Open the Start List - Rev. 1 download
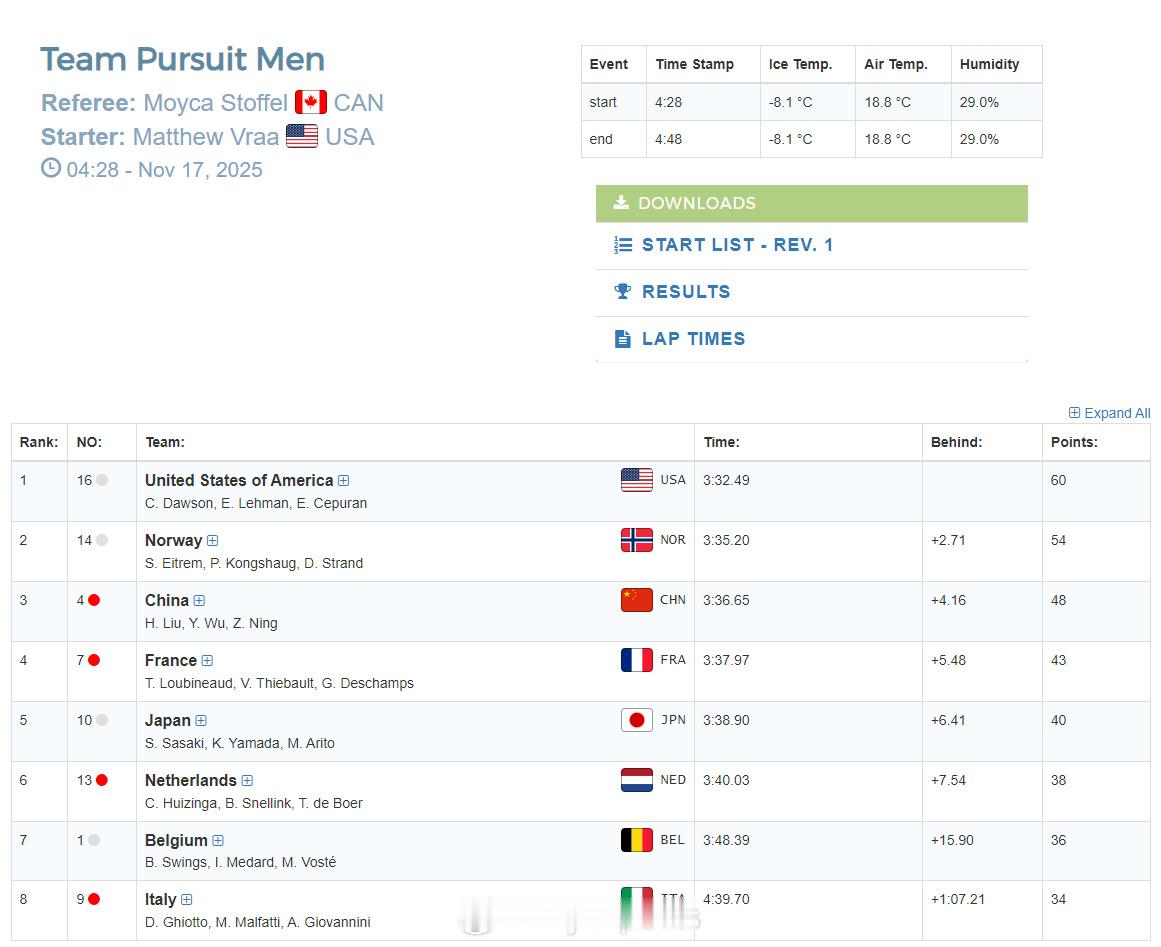Image resolution: width=1161 pixels, height=947 pixels. coord(737,245)
